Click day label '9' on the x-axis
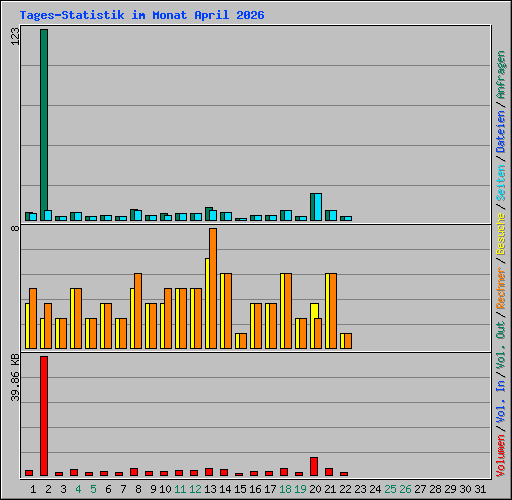The image size is (512, 500). 153,489
